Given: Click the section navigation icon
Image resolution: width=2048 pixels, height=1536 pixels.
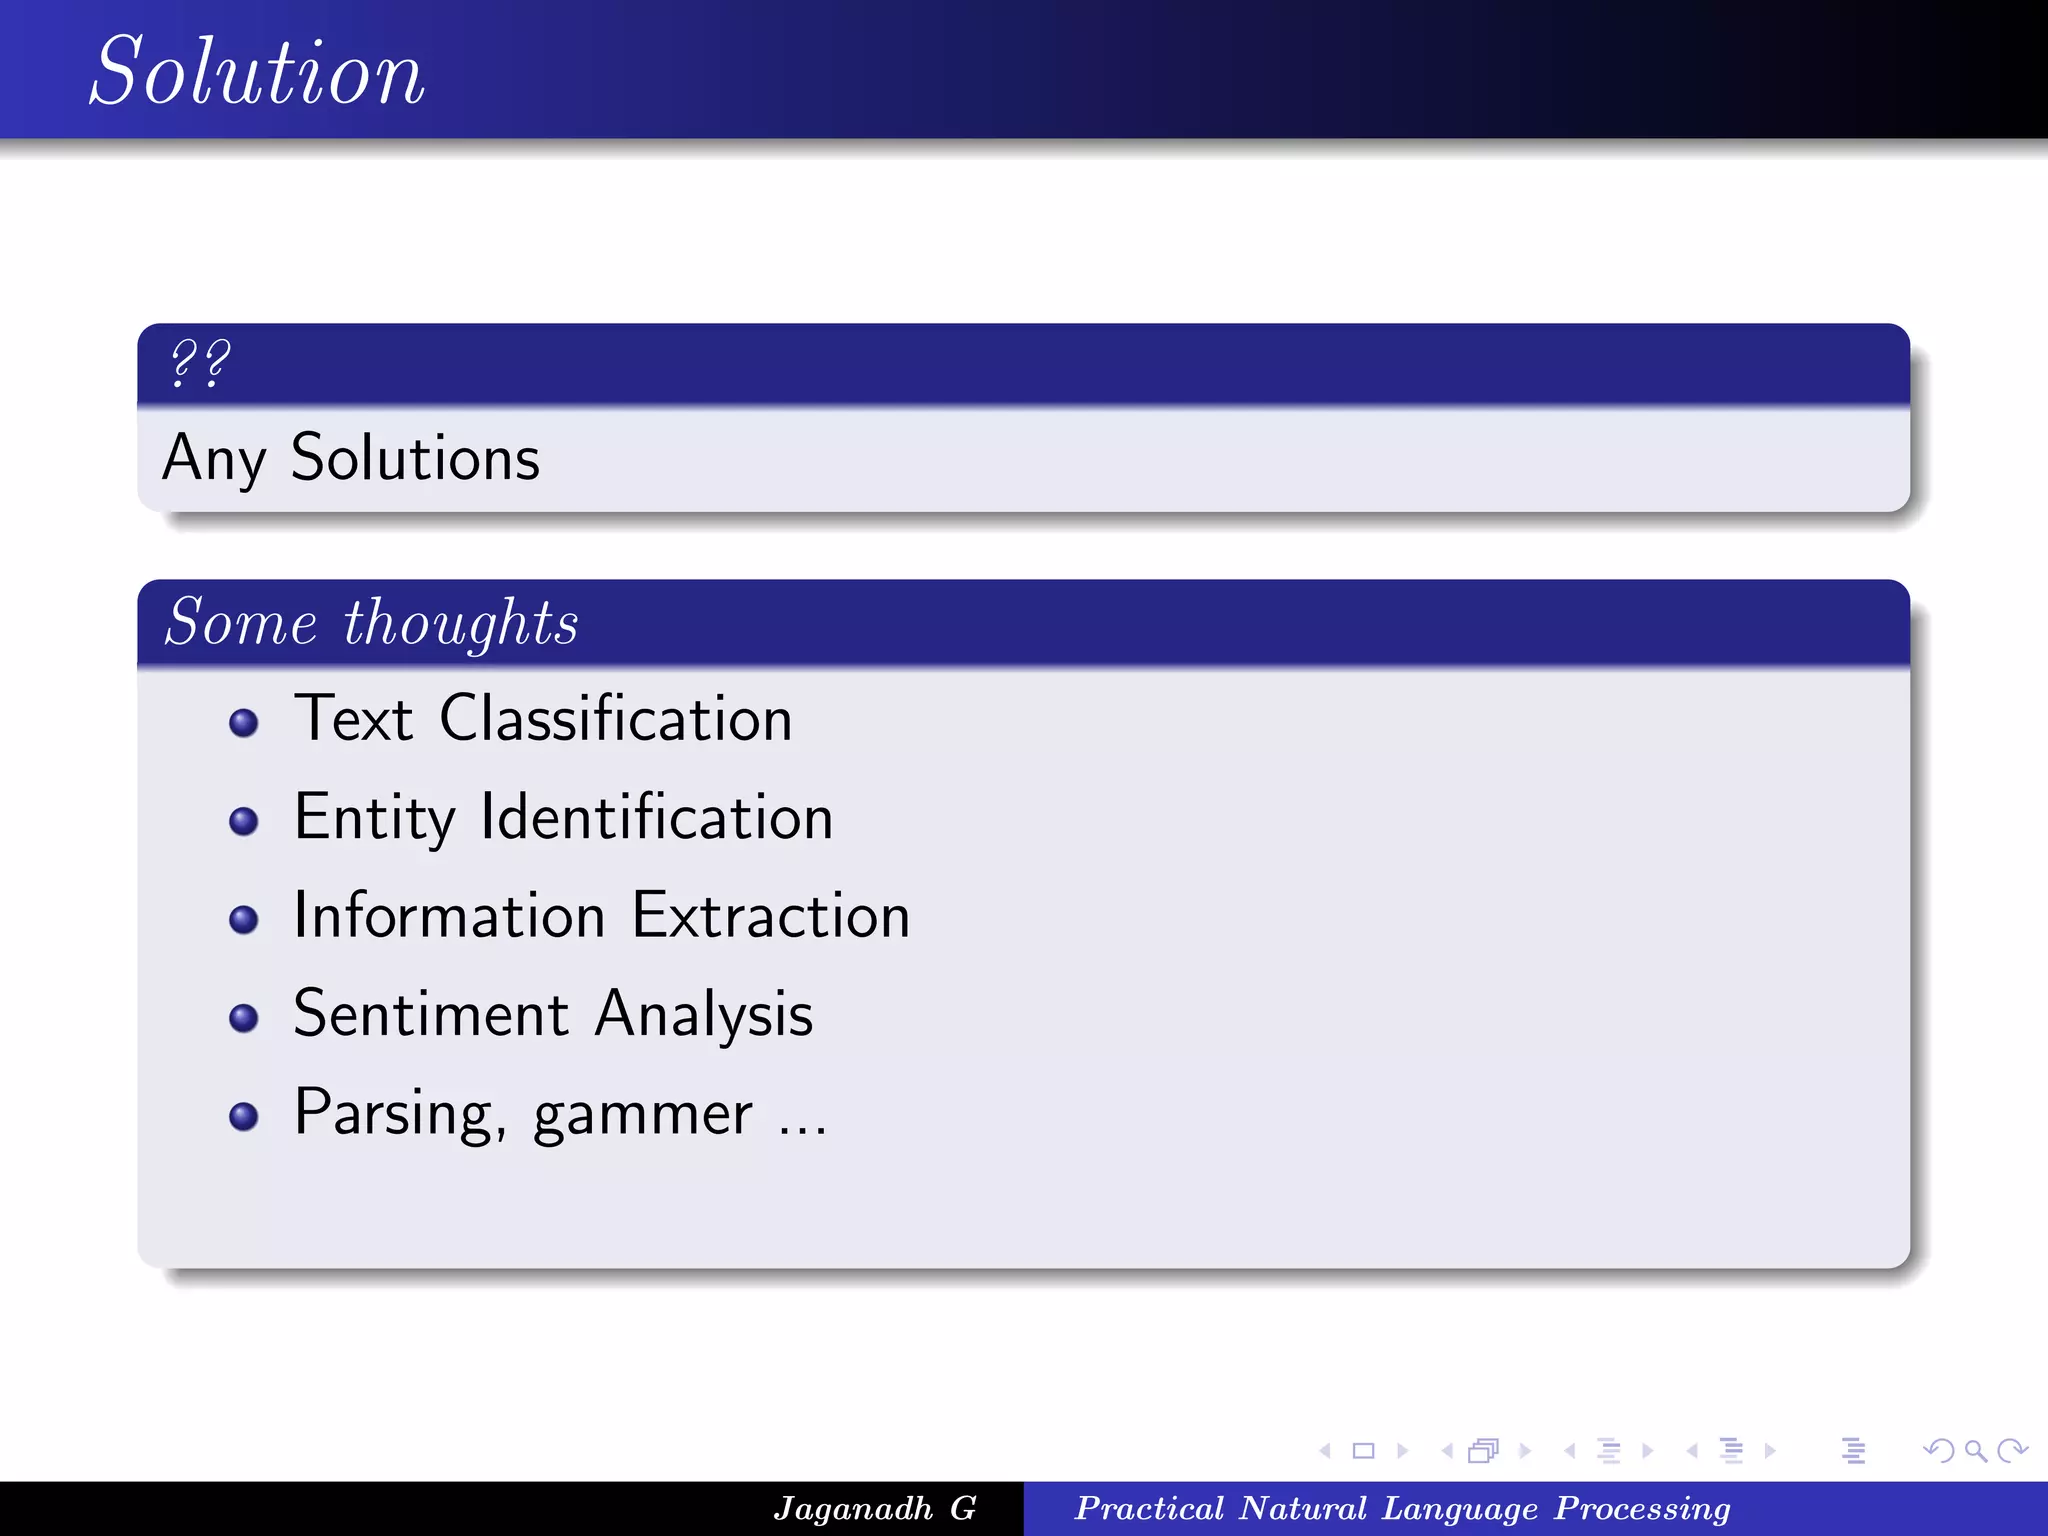Looking at the screenshot, I should (x=1731, y=1450).
